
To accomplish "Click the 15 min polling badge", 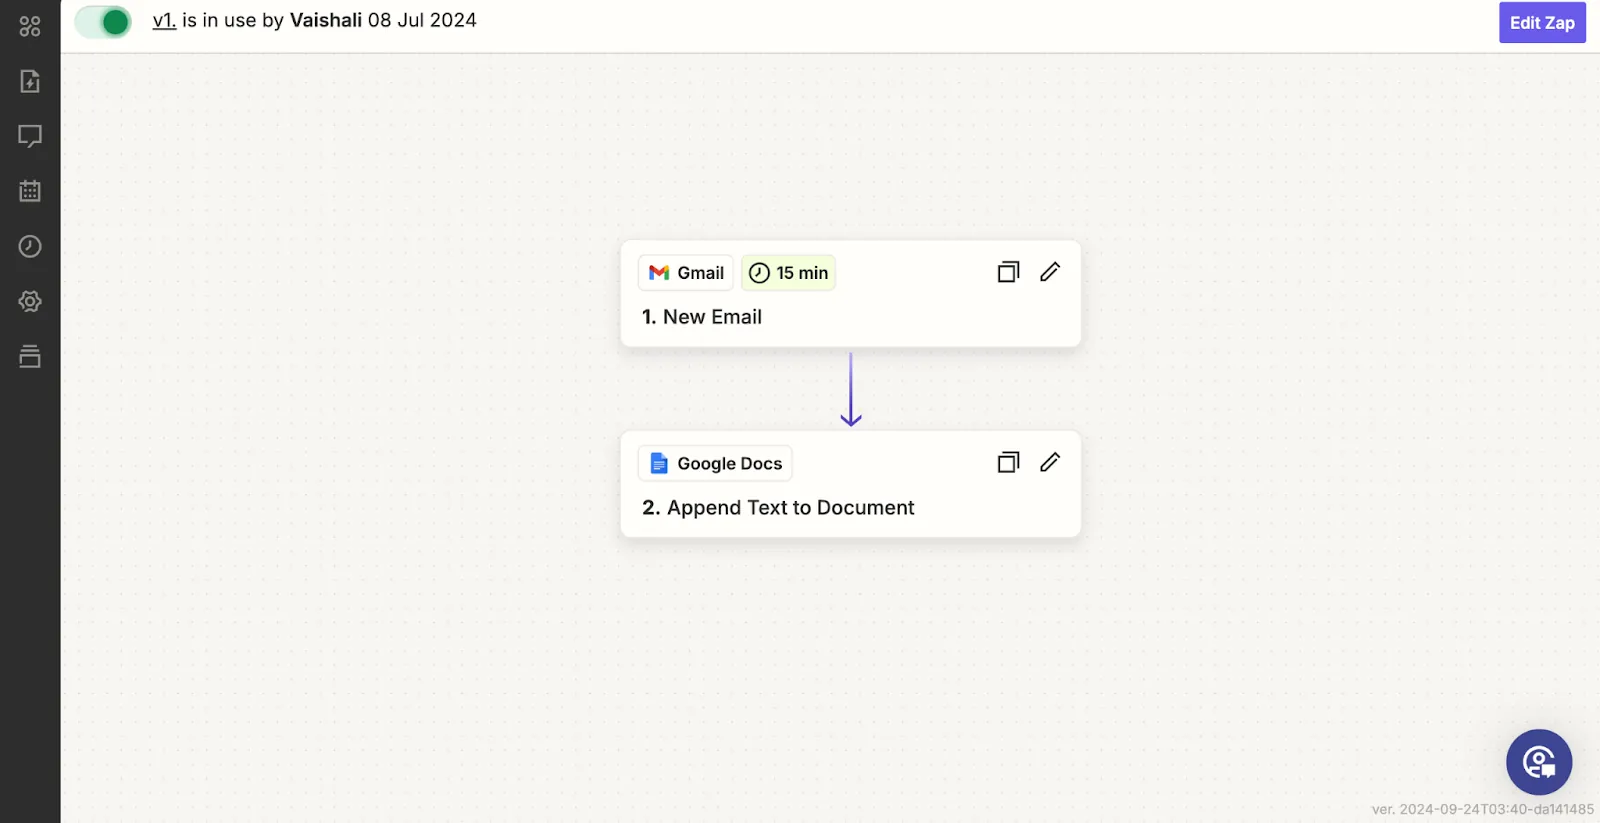I will click(788, 273).
